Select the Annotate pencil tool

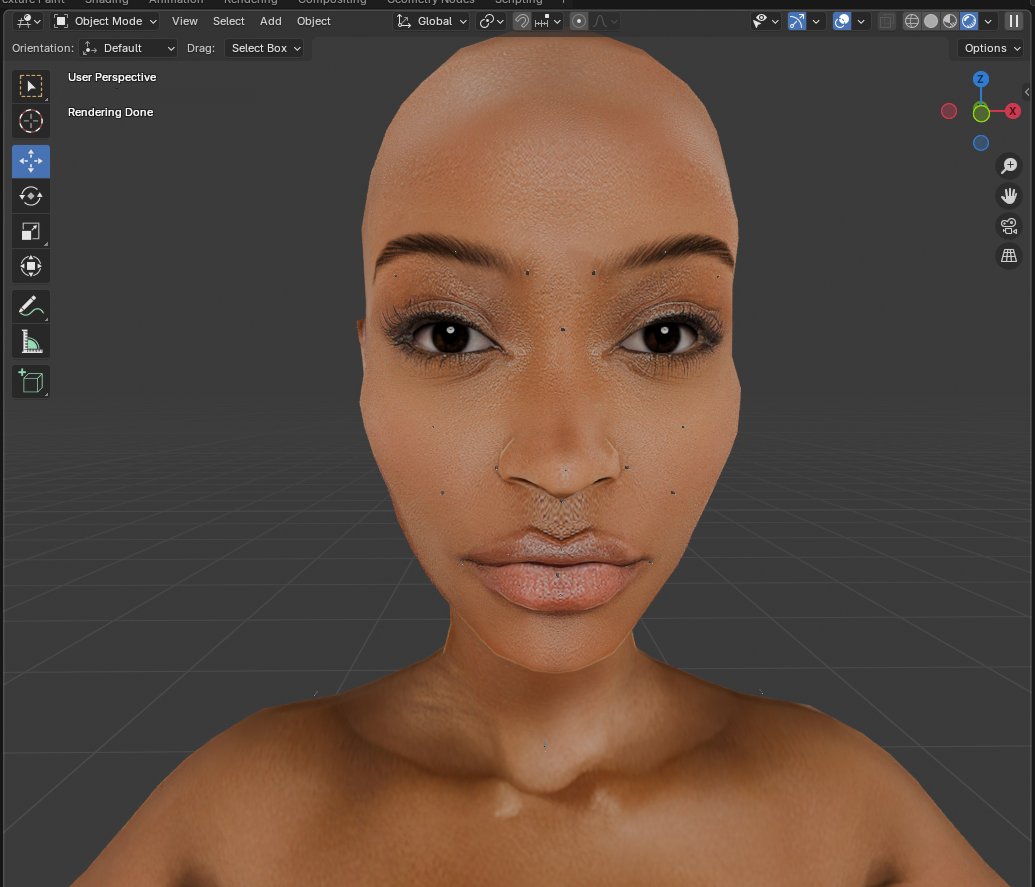coord(31,306)
